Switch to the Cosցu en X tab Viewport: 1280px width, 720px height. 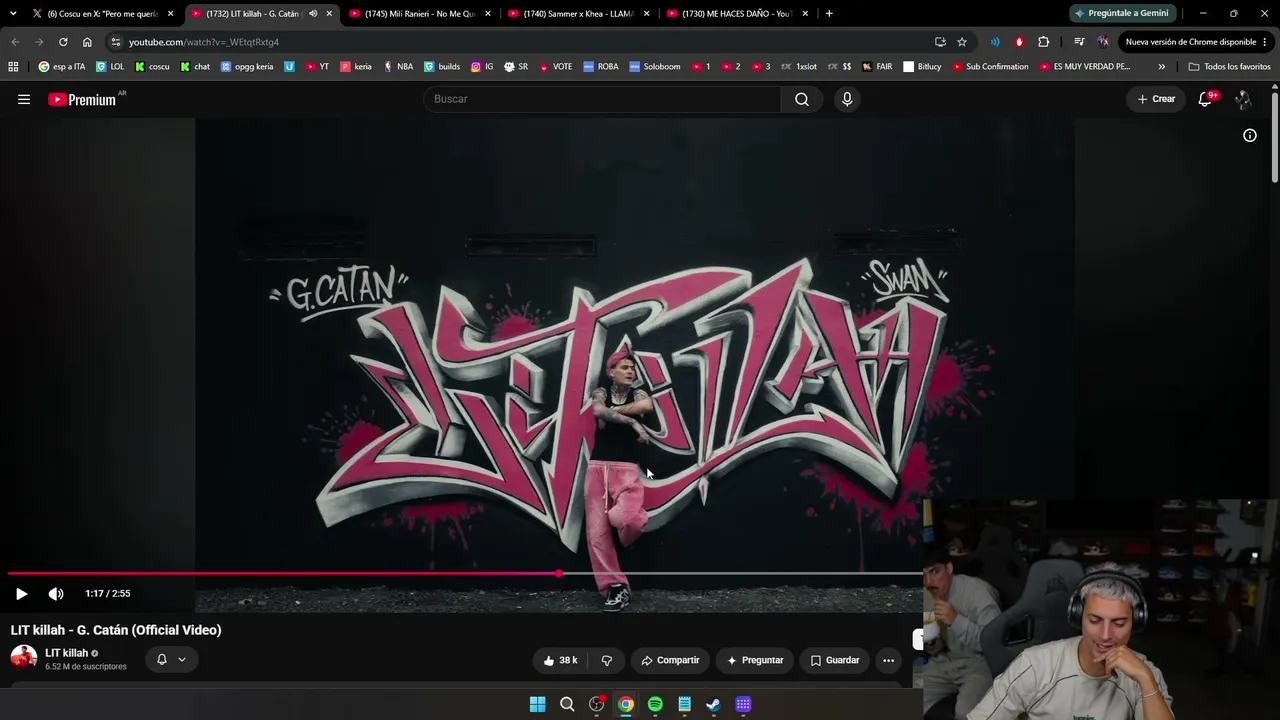(103, 14)
